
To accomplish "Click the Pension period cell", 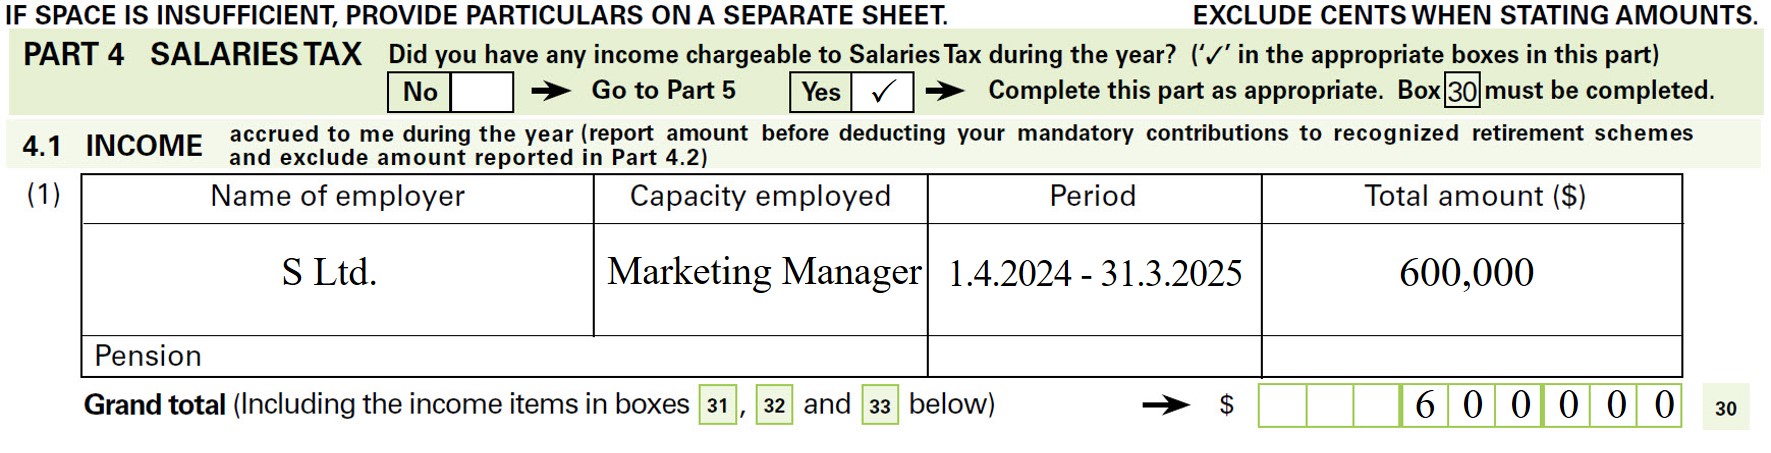I will [1095, 356].
